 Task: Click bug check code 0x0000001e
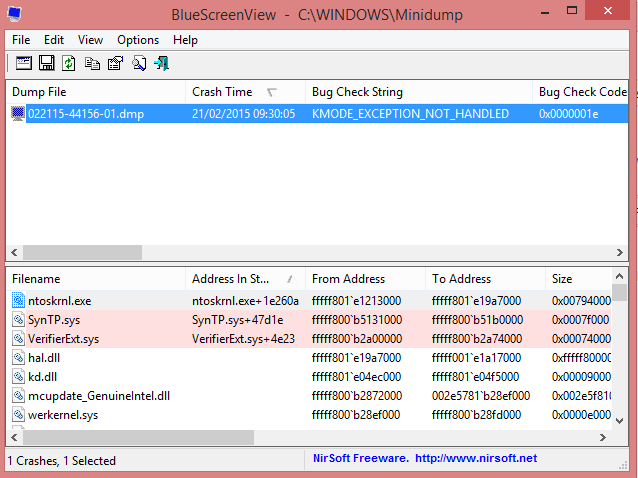[568, 113]
